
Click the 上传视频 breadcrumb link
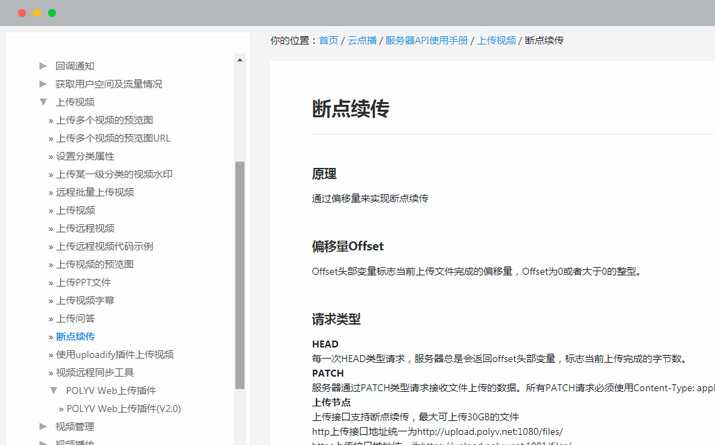click(x=496, y=41)
